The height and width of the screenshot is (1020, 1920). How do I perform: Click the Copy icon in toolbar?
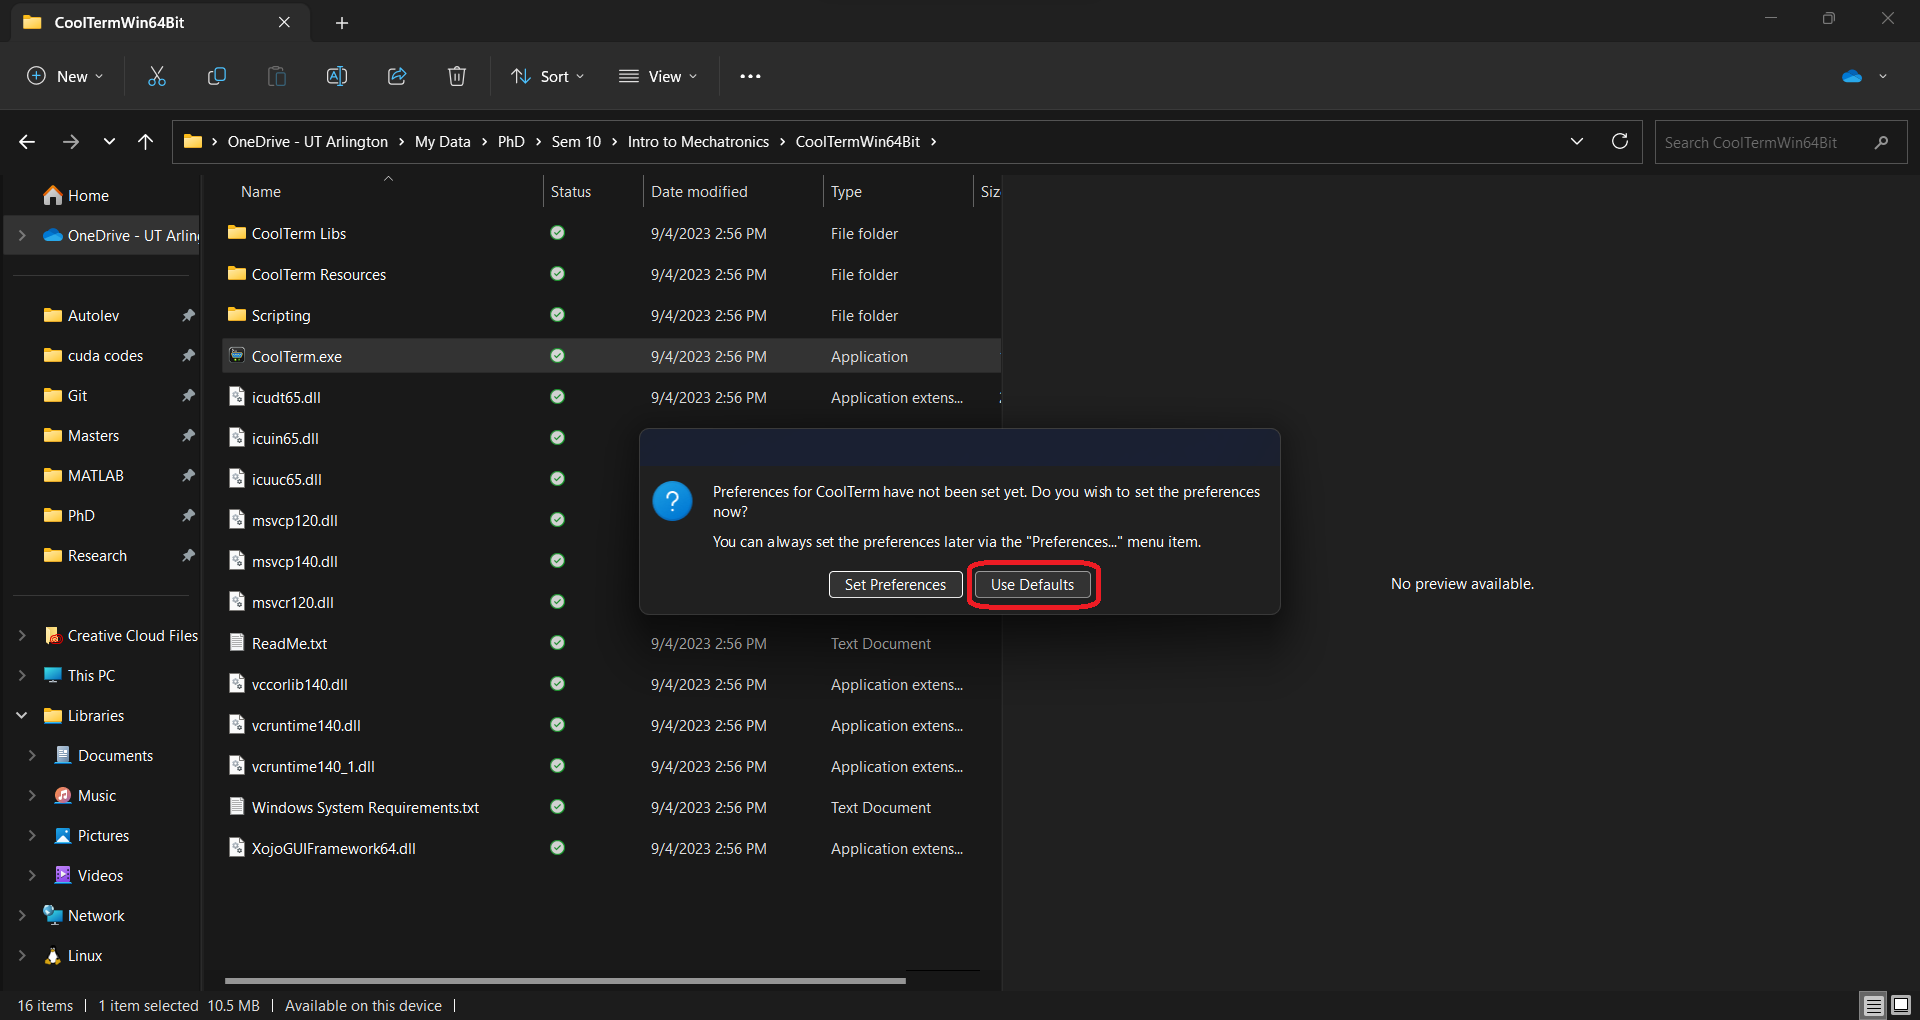pyautogui.click(x=217, y=76)
